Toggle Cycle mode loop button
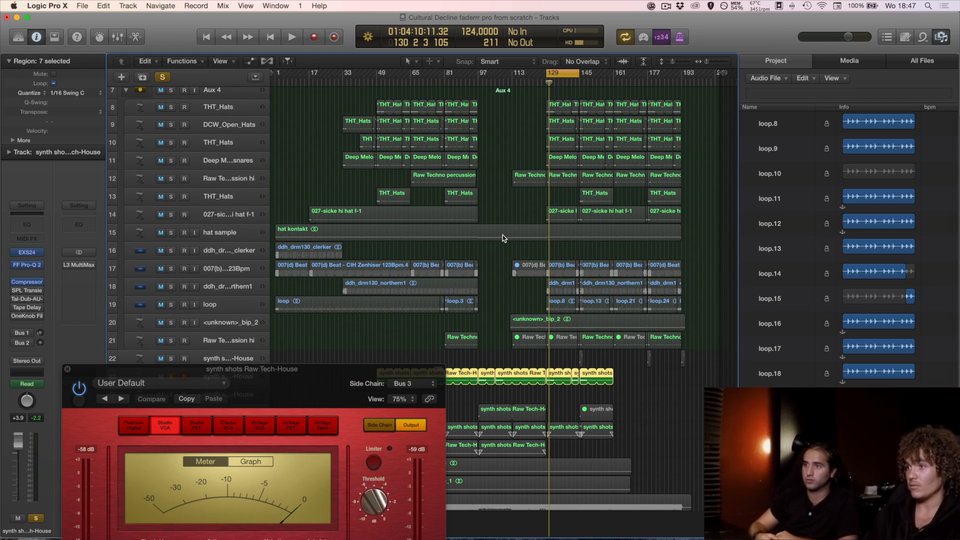 625,37
